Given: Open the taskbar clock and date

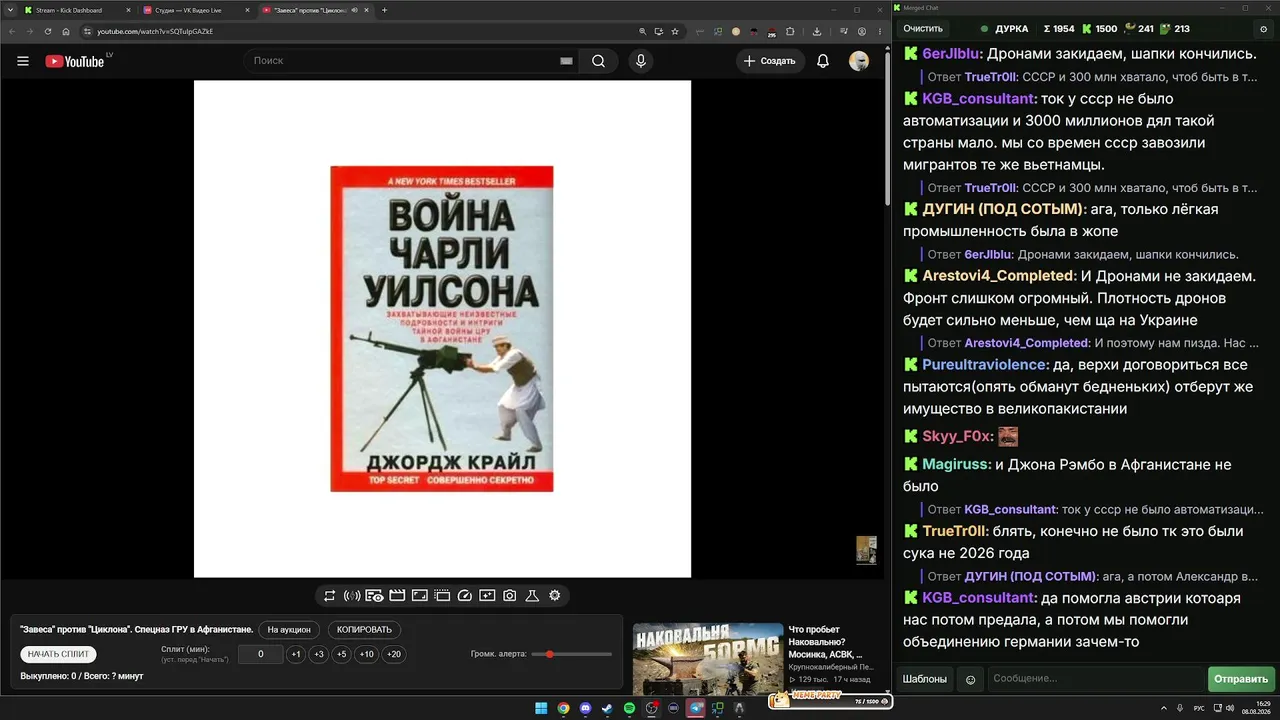Looking at the screenshot, I should pos(1255,708).
